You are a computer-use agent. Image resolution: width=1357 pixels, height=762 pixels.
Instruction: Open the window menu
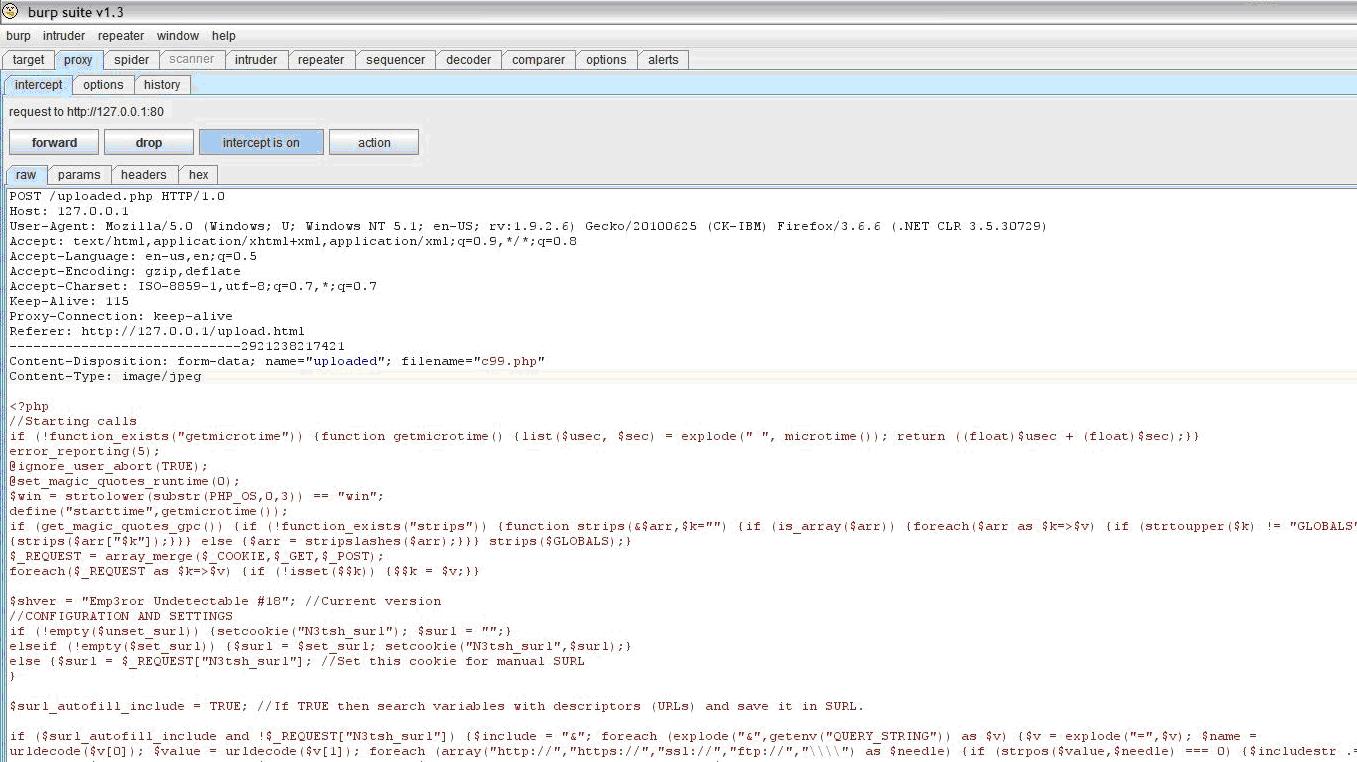coord(177,36)
